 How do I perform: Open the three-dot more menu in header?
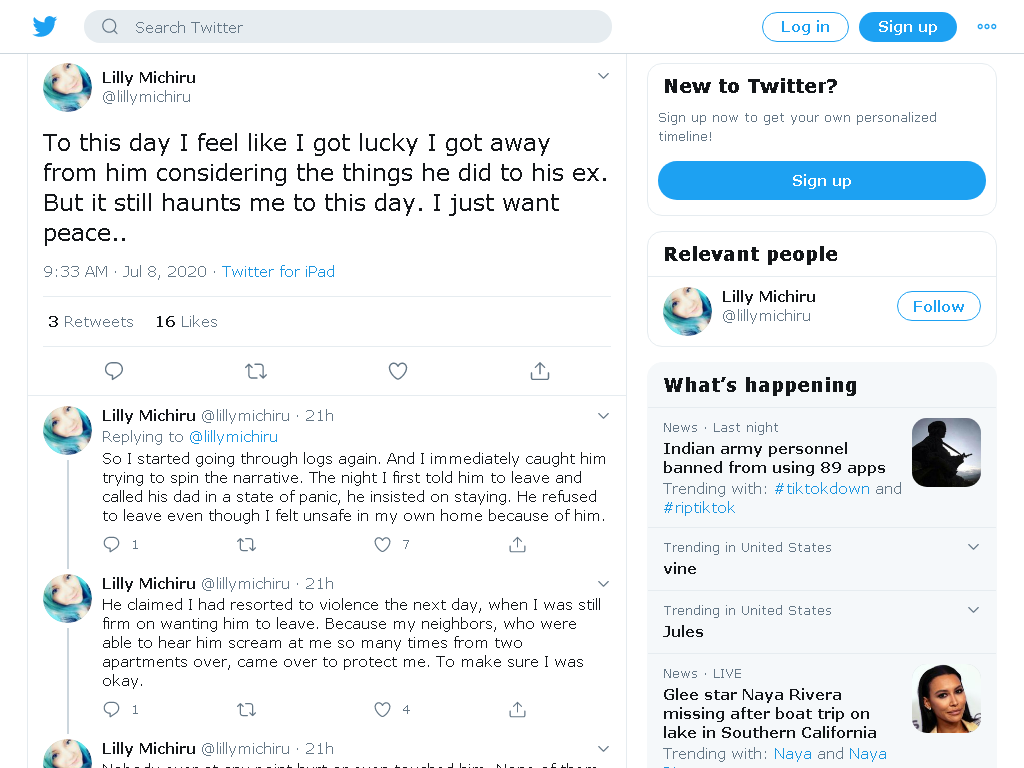[x=986, y=27]
